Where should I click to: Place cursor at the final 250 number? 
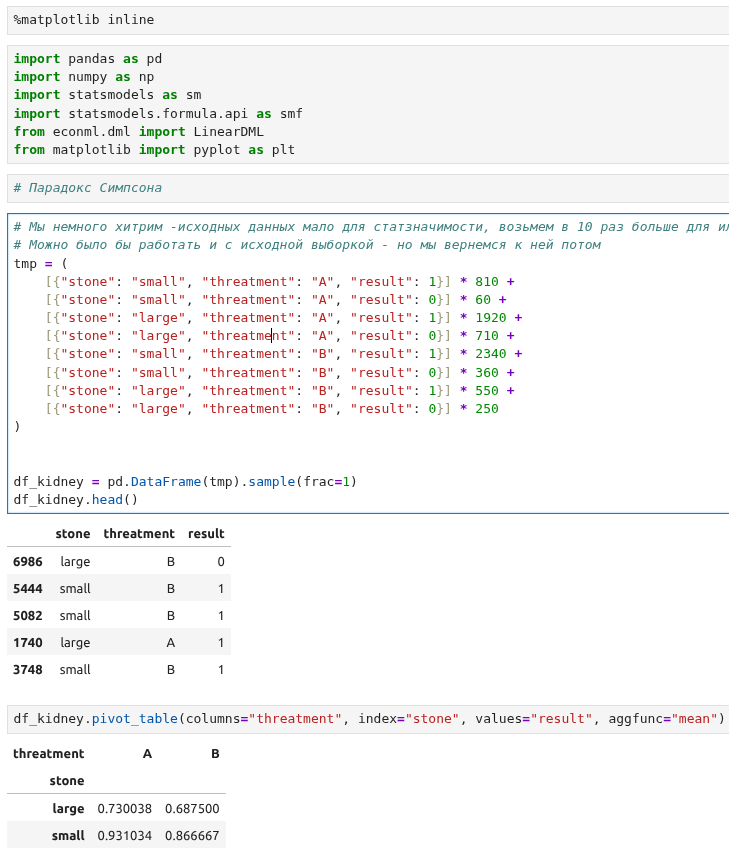click(x=486, y=409)
